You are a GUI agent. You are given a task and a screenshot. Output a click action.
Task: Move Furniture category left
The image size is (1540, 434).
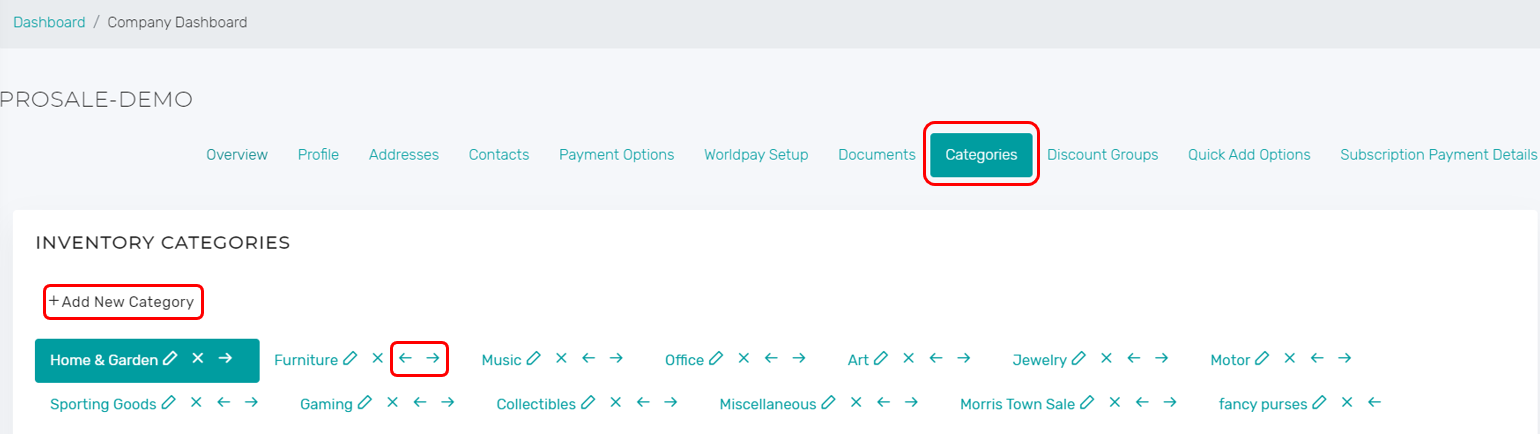405,358
